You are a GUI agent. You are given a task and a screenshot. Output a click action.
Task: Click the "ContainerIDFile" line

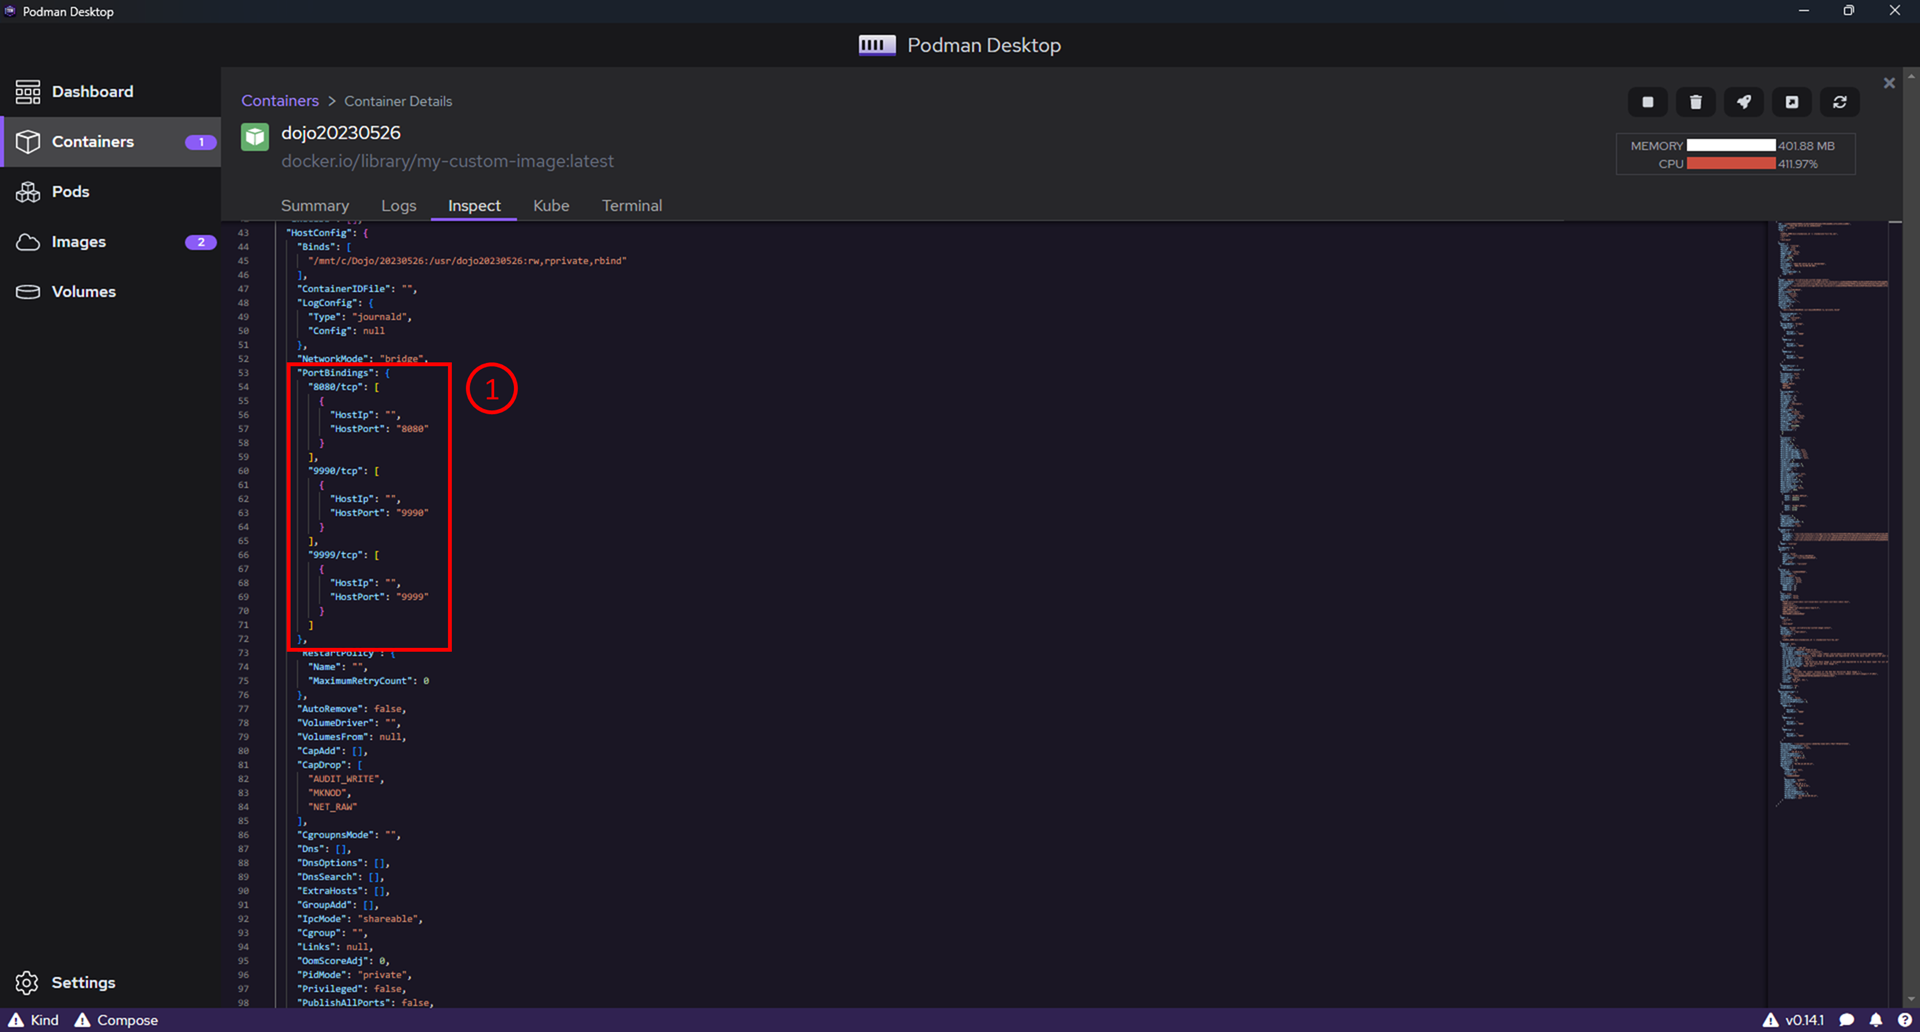click(x=357, y=289)
